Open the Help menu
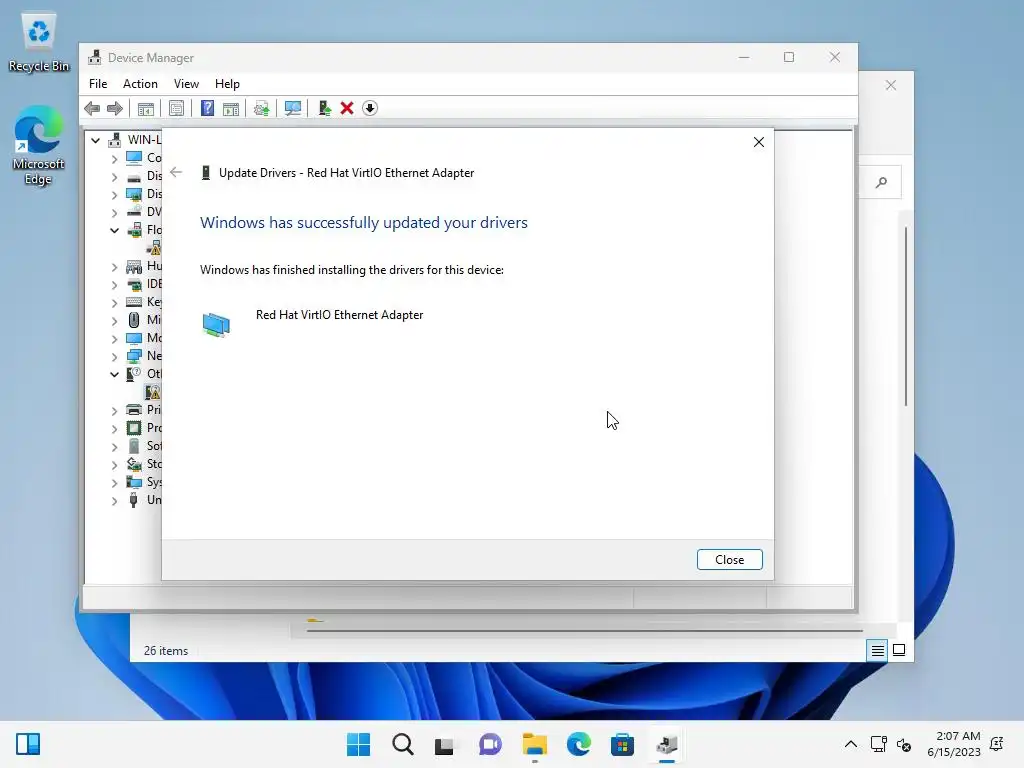 click(x=227, y=84)
